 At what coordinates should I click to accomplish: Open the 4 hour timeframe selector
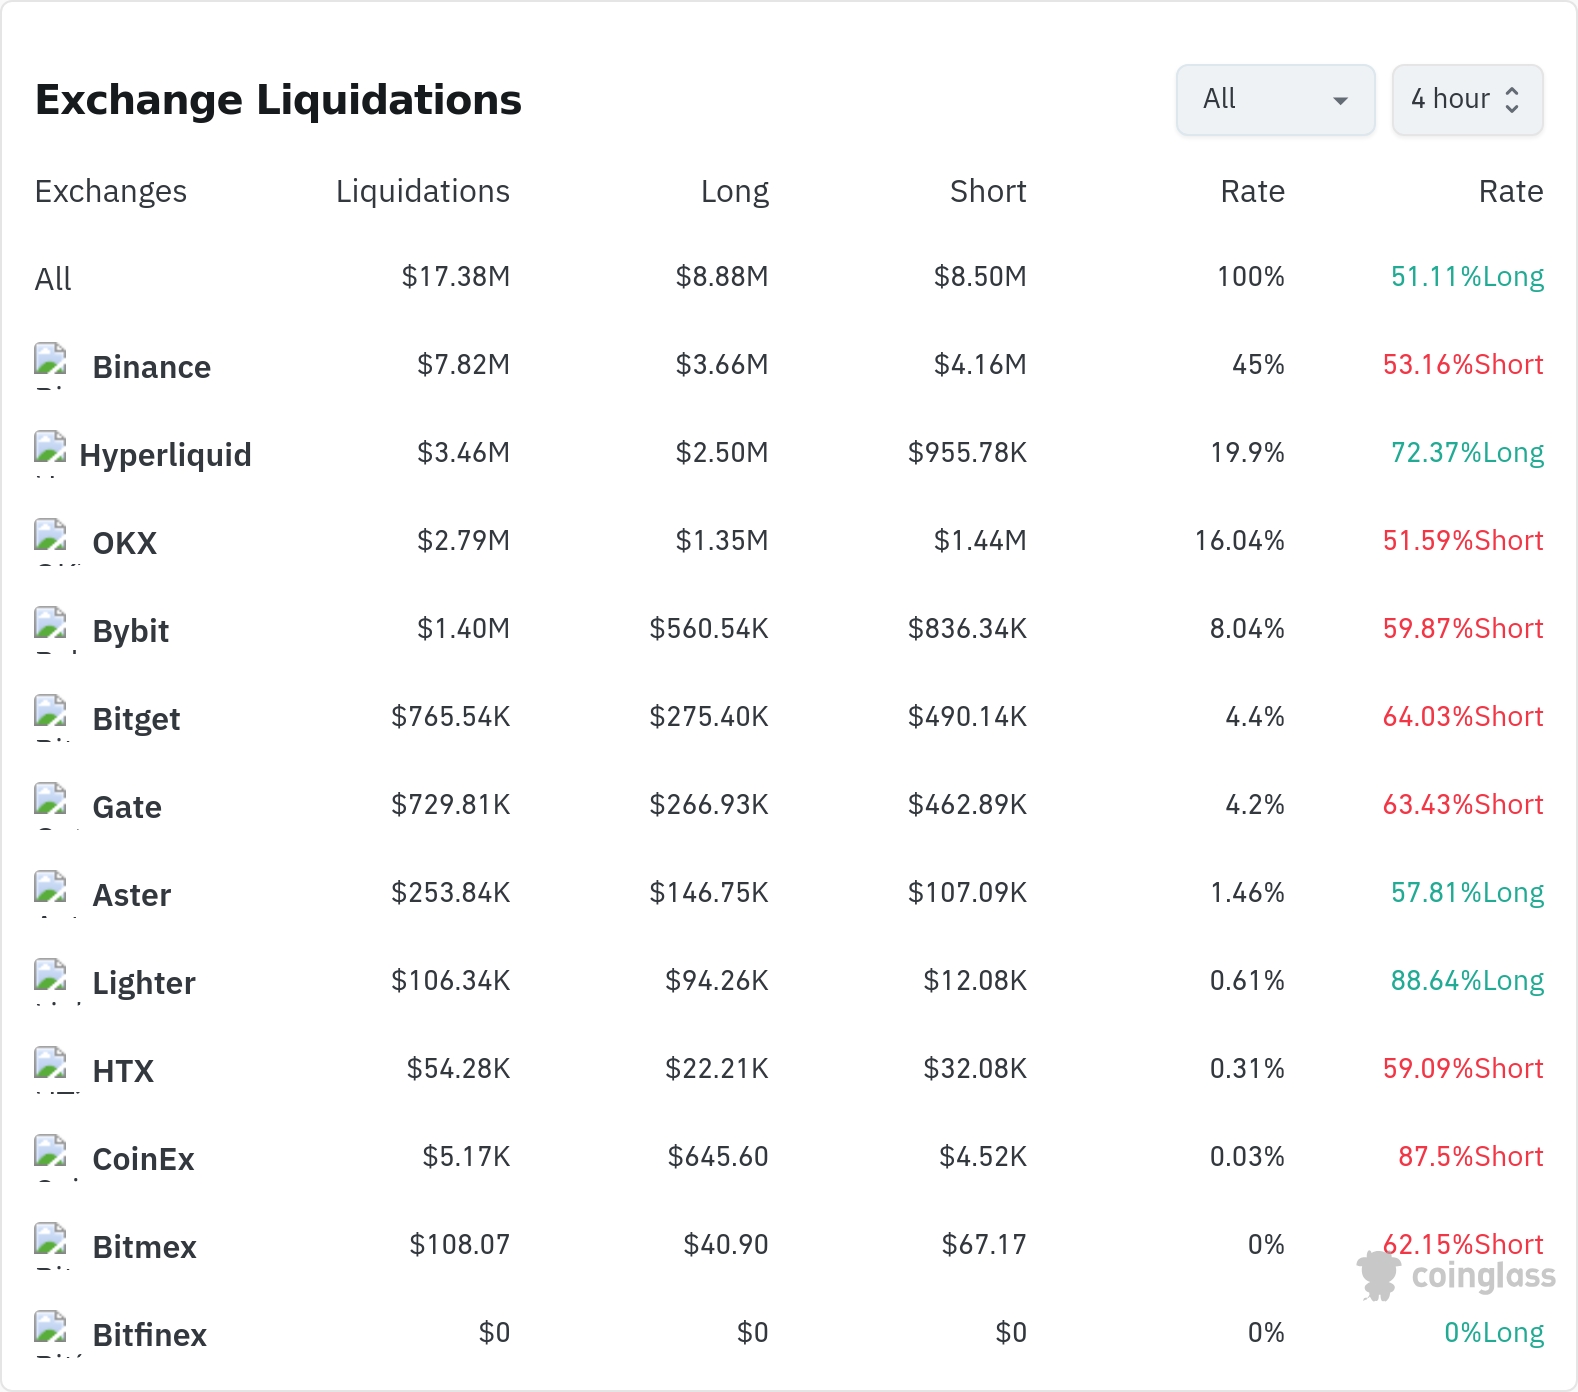(1467, 100)
